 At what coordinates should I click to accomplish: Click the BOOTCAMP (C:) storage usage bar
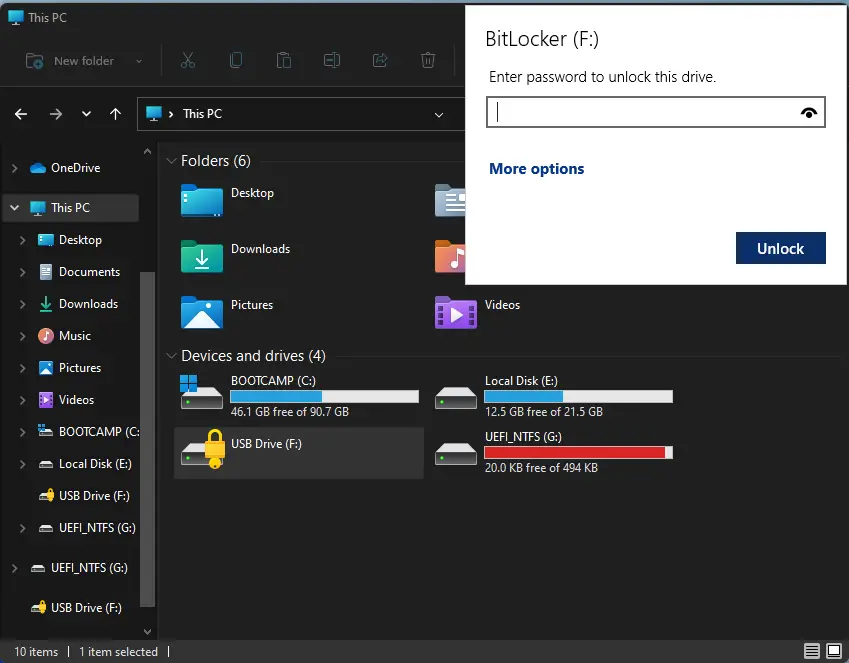click(324, 396)
